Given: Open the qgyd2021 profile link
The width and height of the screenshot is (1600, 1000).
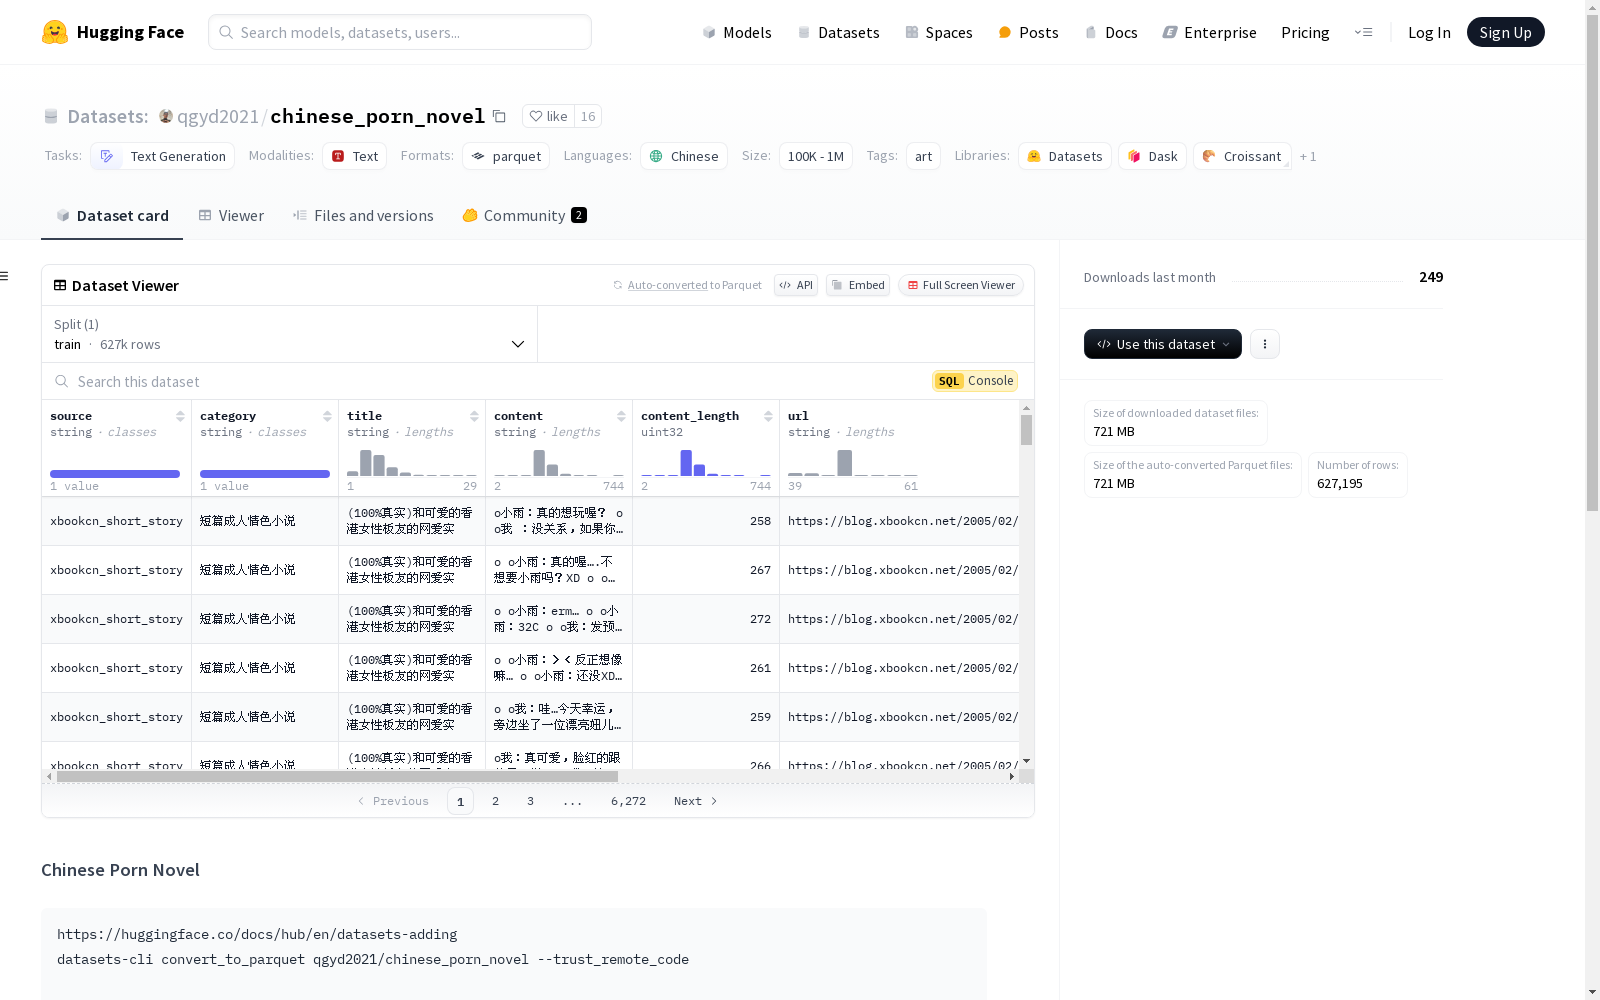Looking at the screenshot, I should pyautogui.click(x=218, y=116).
